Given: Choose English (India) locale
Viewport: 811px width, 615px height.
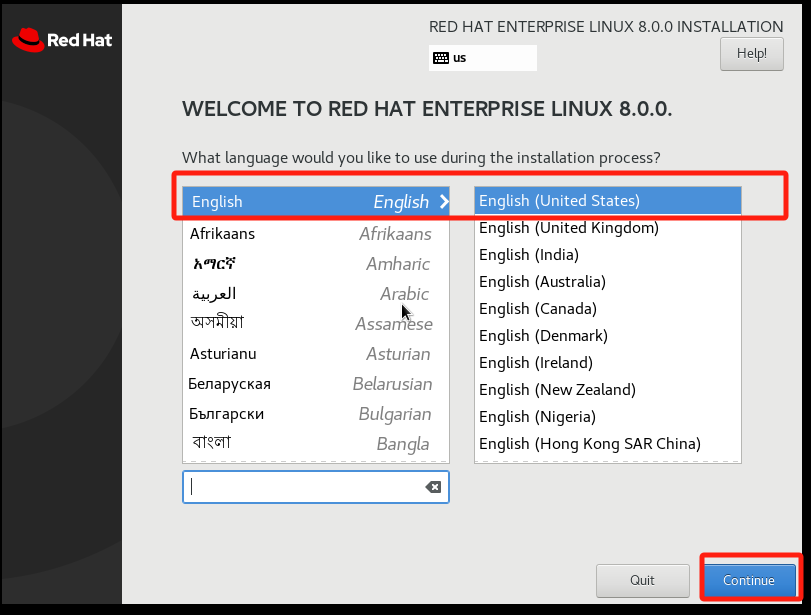Looking at the screenshot, I should (608, 254).
